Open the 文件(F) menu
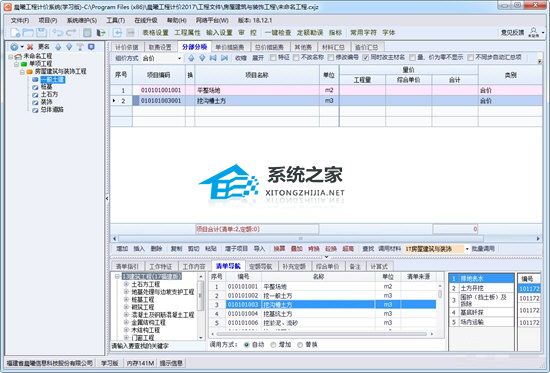The image size is (550, 373). tap(20, 20)
